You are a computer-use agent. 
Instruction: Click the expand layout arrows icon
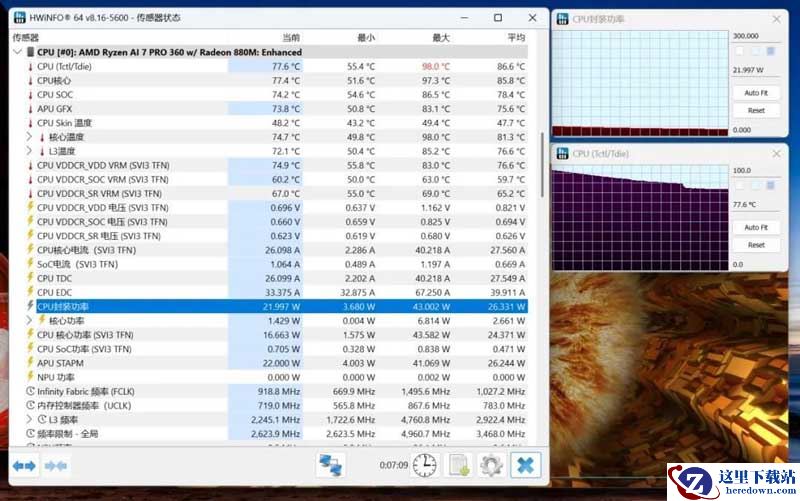[x=24, y=465]
